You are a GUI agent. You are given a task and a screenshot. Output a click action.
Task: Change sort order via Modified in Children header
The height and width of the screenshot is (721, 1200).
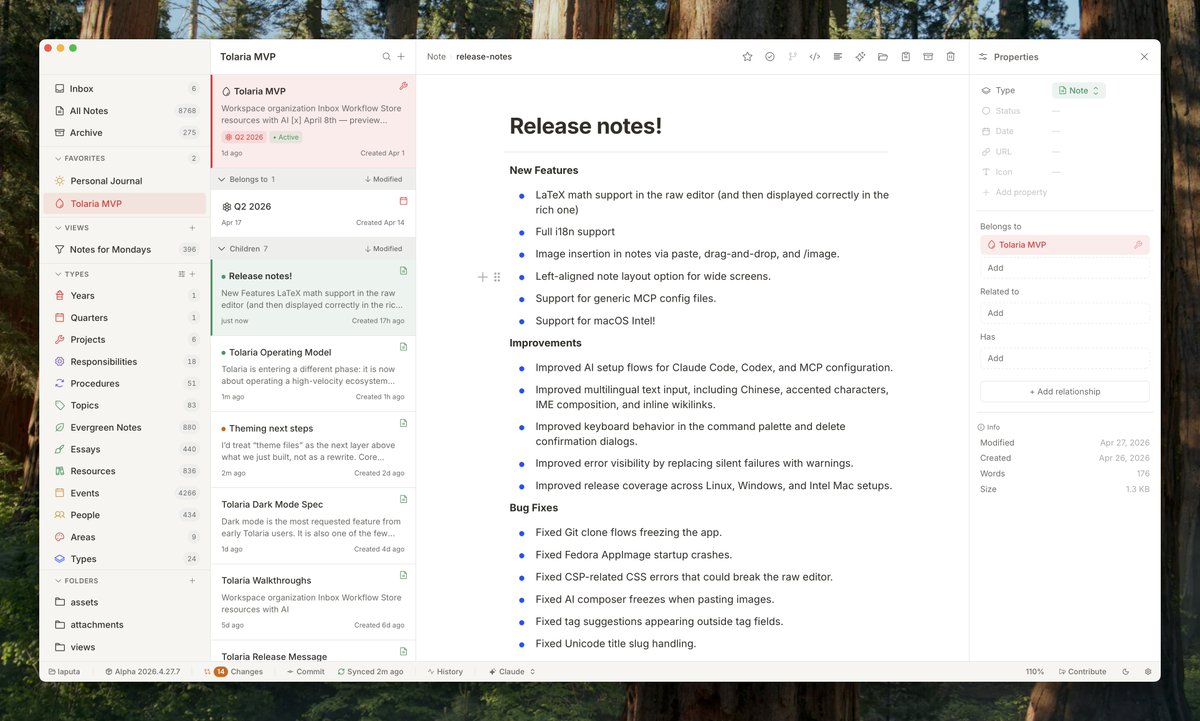[384, 249]
